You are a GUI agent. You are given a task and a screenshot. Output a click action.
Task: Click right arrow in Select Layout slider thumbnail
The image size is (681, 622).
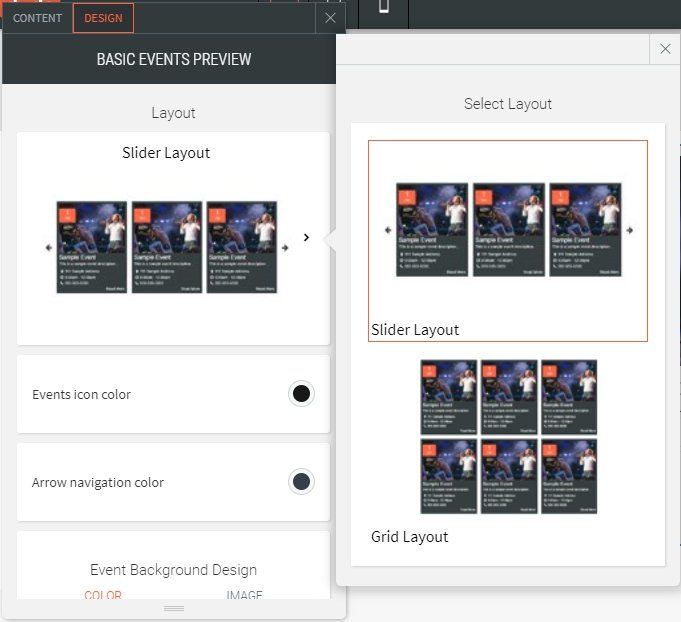tap(631, 230)
